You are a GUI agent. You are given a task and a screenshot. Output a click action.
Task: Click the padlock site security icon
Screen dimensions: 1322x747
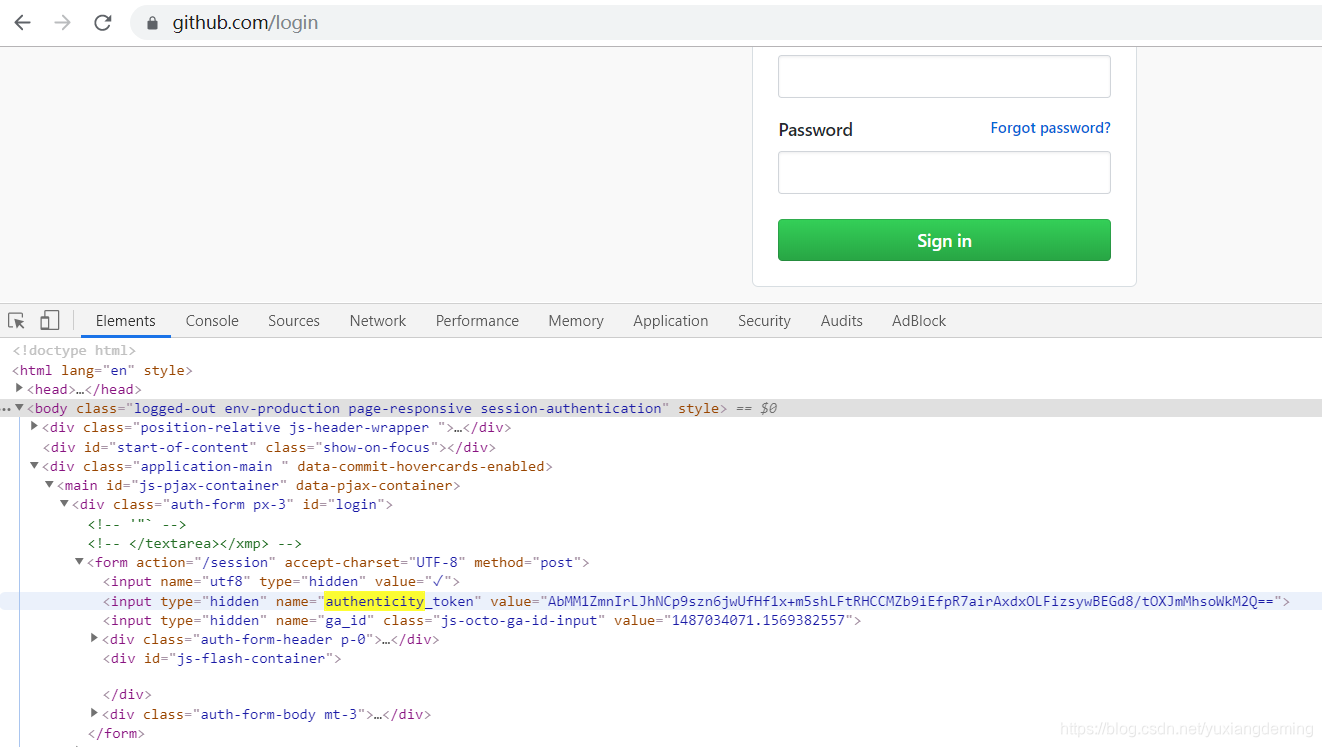tap(153, 23)
